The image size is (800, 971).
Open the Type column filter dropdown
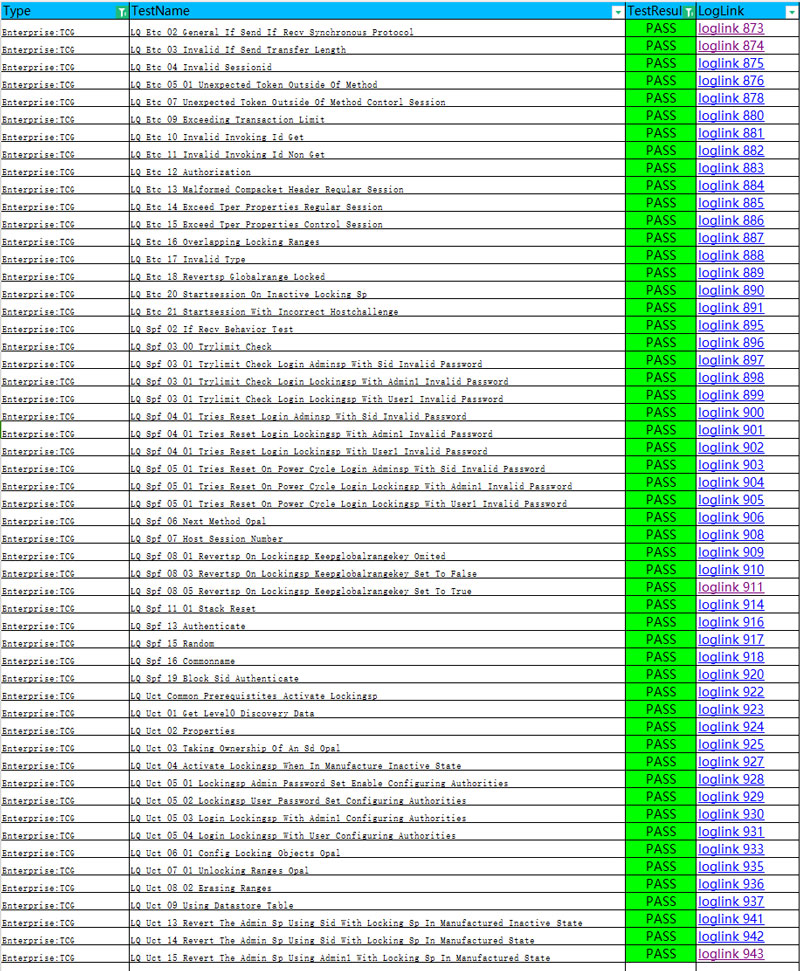122,12
